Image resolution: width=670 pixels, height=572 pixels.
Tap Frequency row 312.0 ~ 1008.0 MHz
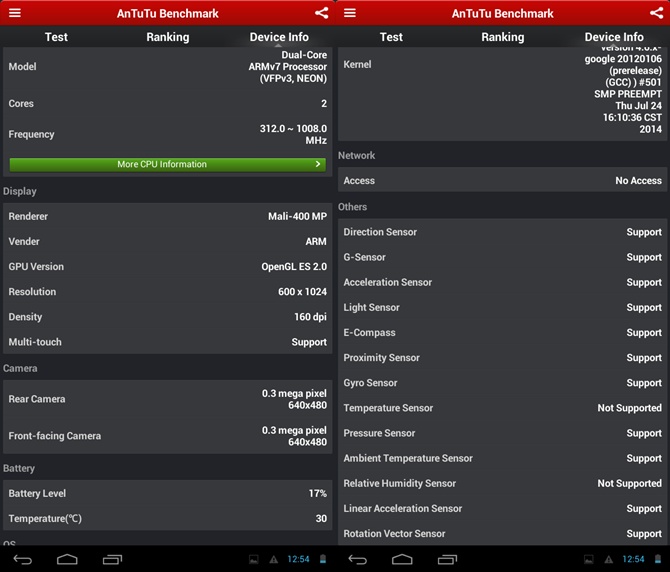[x=168, y=134]
